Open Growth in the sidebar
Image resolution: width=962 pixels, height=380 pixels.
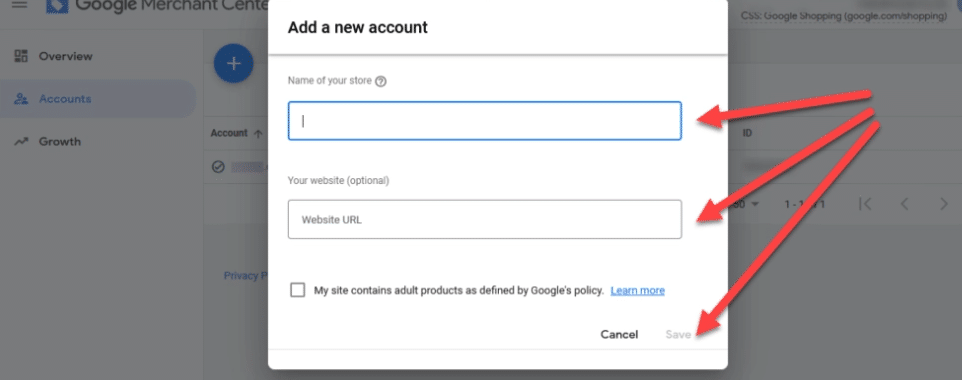(60, 142)
